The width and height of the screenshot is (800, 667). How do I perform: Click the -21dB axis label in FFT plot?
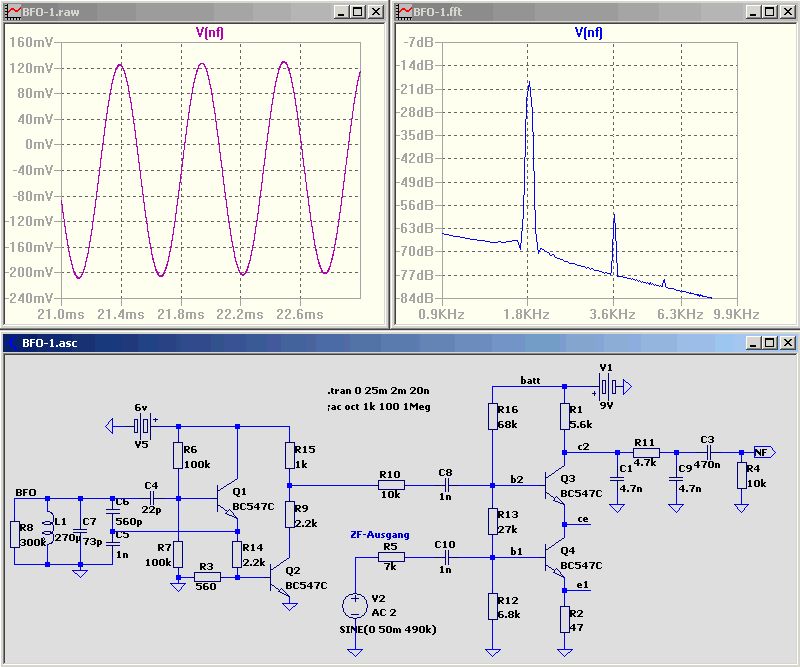(416, 89)
